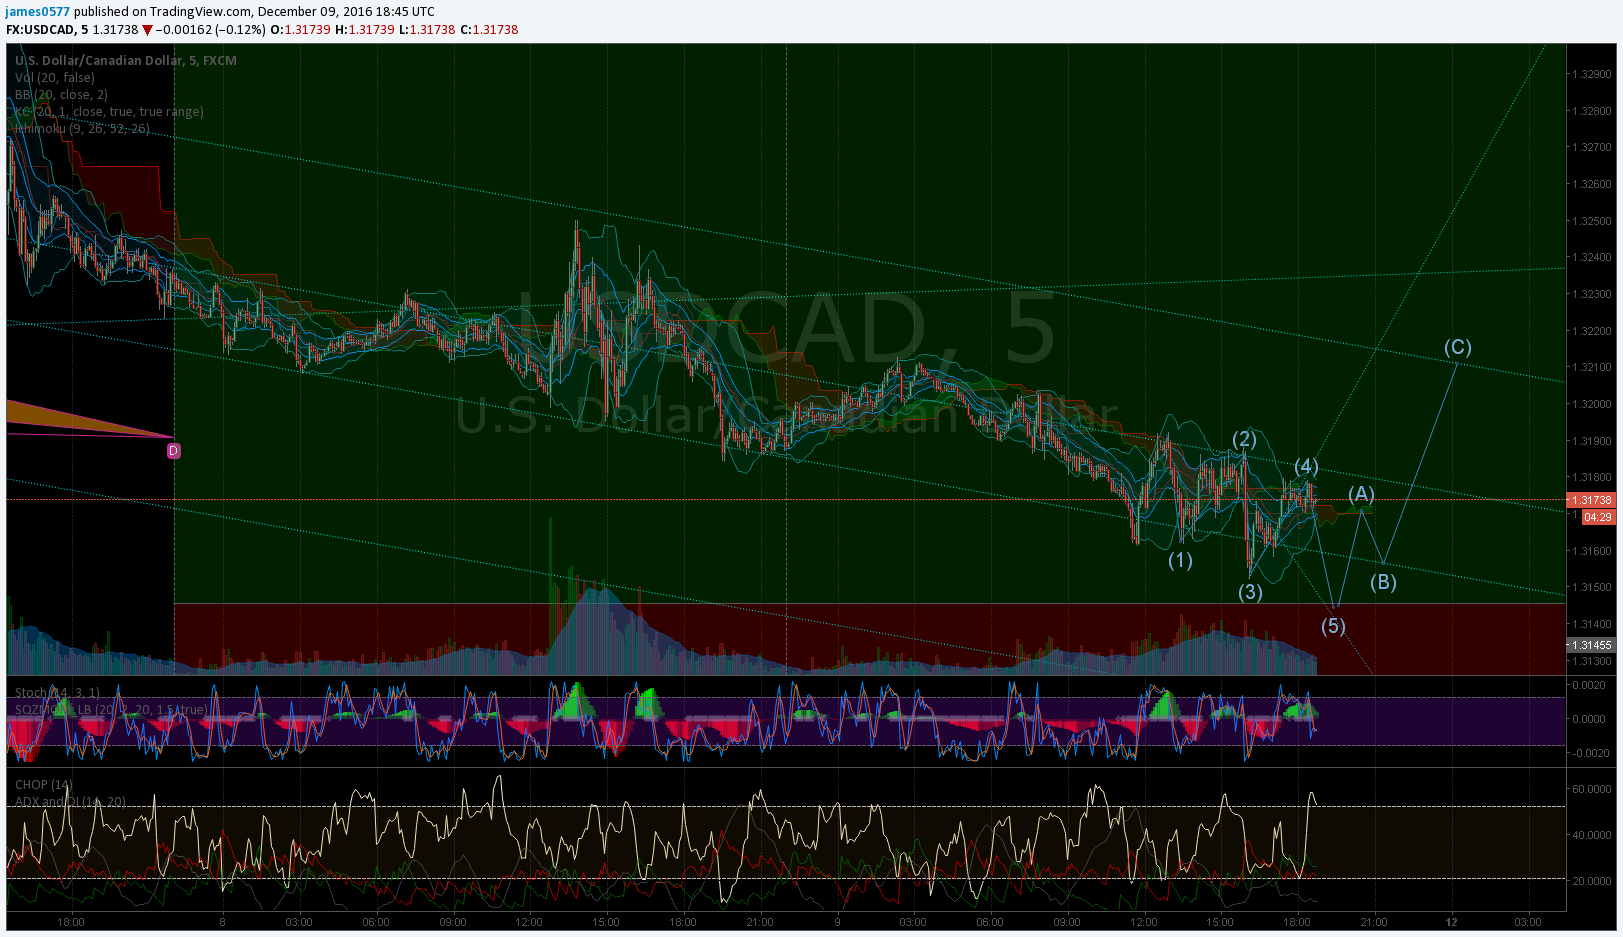Image resolution: width=1623 pixels, height=937 pixels.
Task: Click the first 18:00 time axis label
Action: [x=71, y=922]
